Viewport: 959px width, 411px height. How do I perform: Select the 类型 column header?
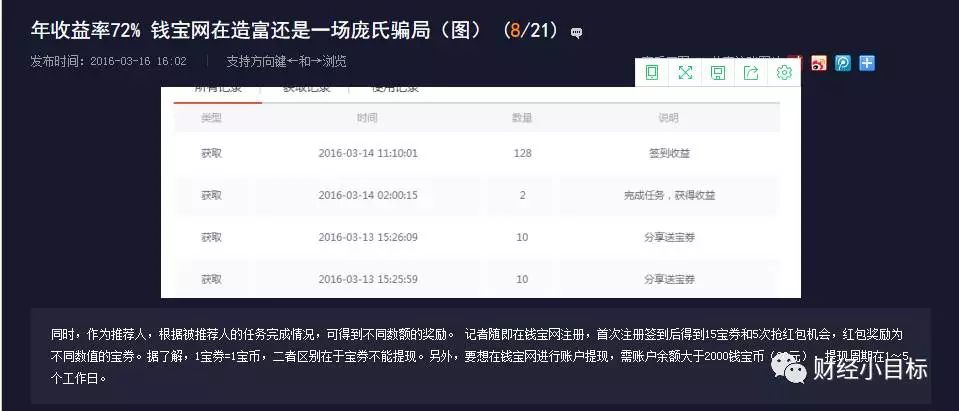click(x=211, y=117)
